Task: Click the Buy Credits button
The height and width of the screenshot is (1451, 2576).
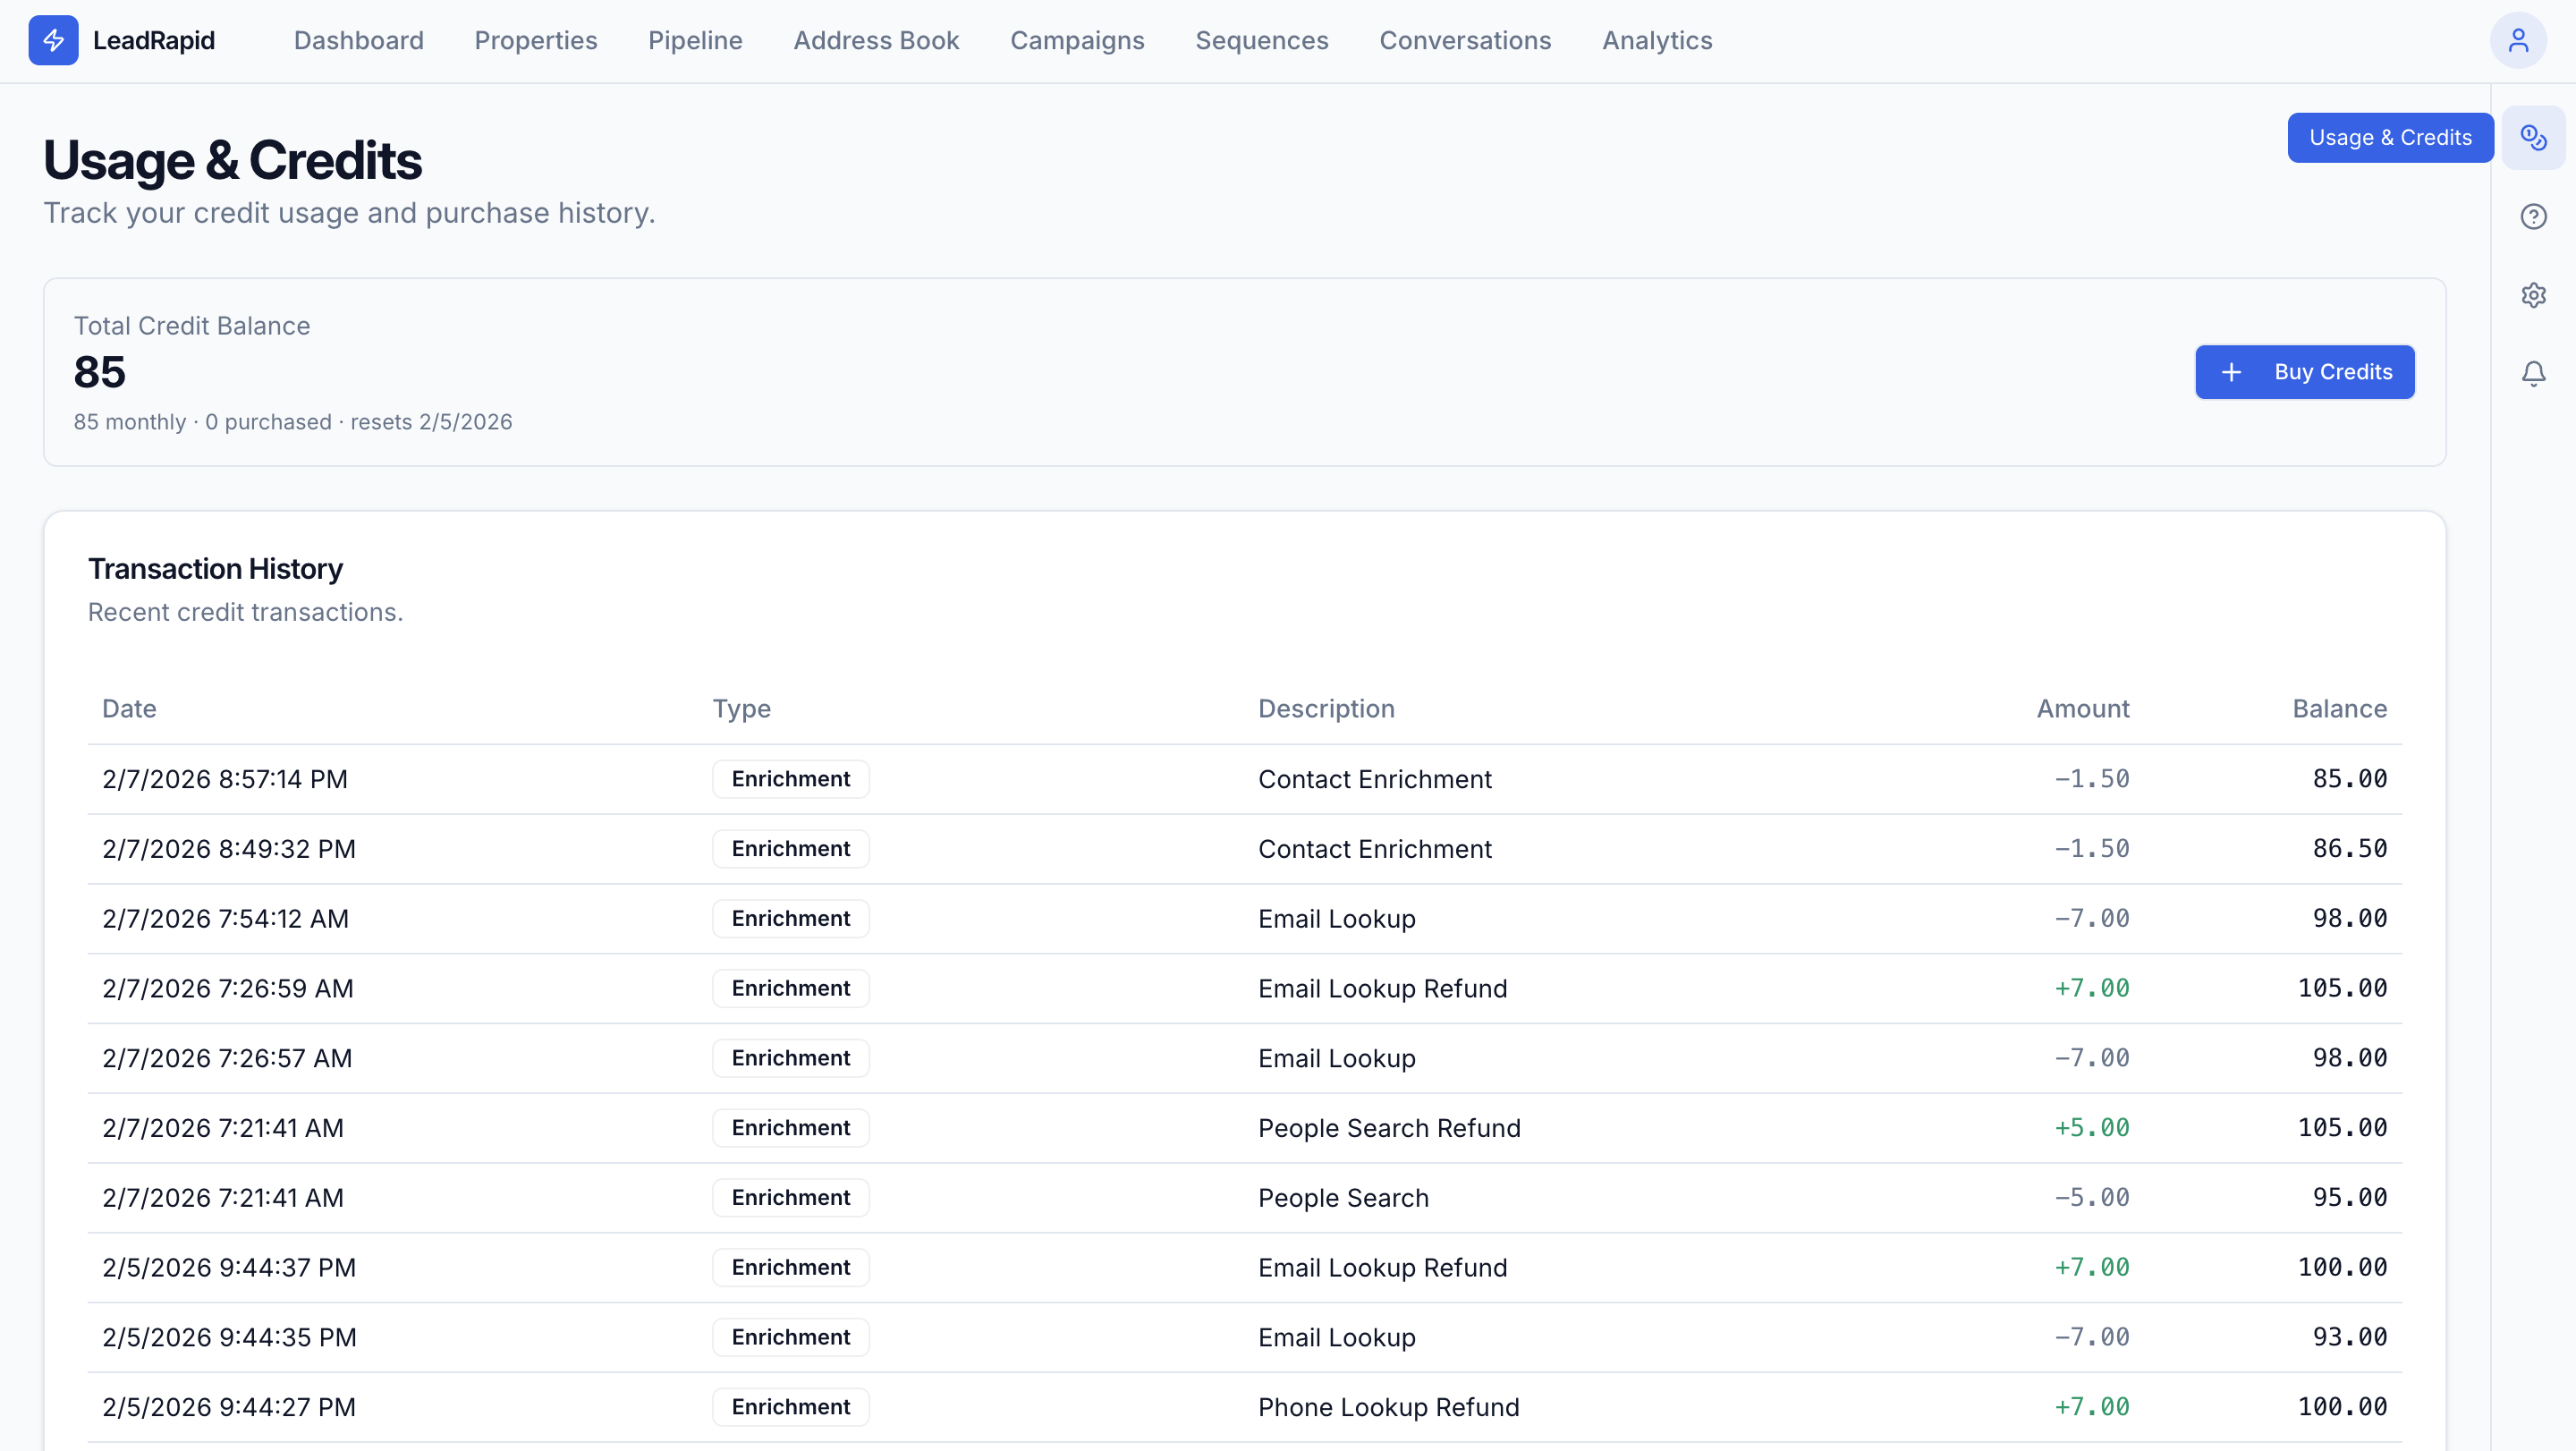Action: 2304,371
